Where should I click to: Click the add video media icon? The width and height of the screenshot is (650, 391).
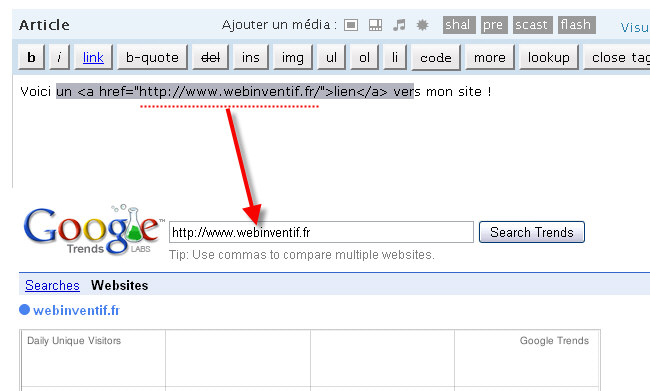[x=375, y=25]
